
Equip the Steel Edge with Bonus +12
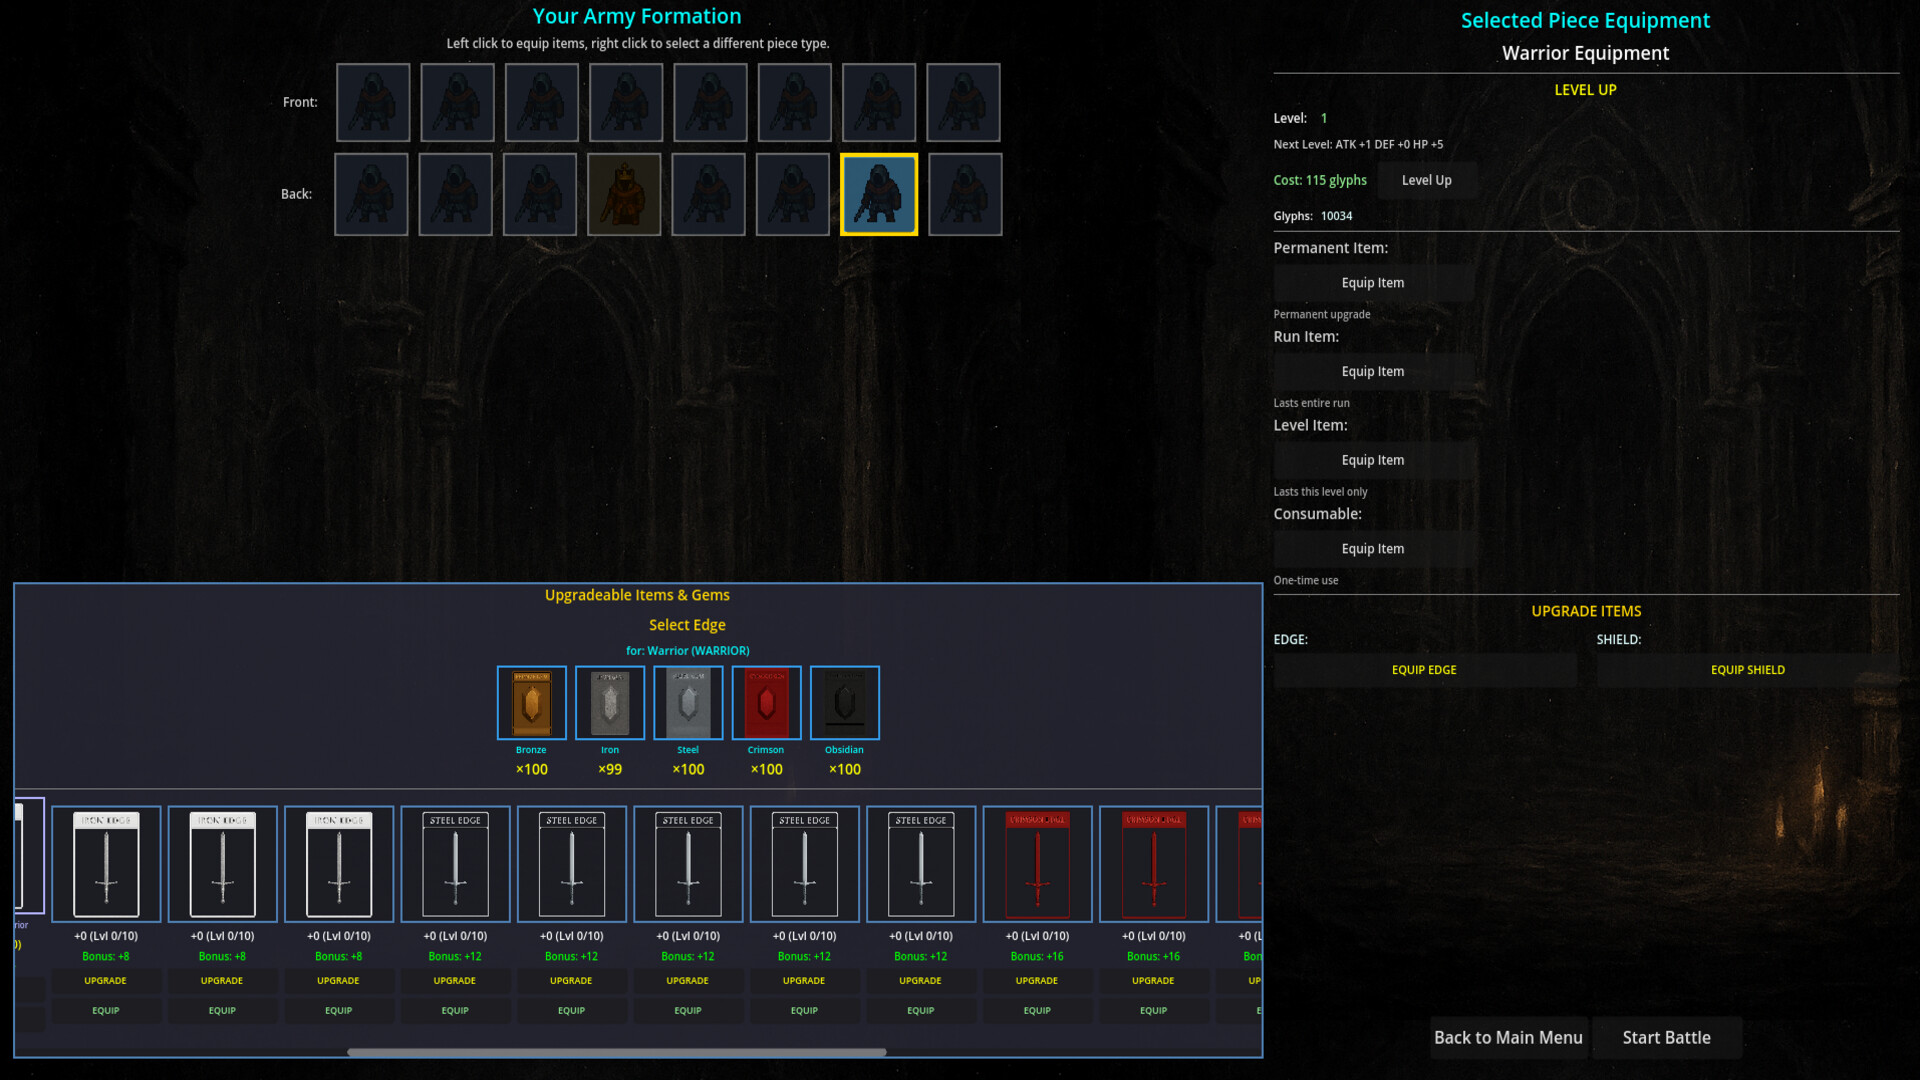455,1010
